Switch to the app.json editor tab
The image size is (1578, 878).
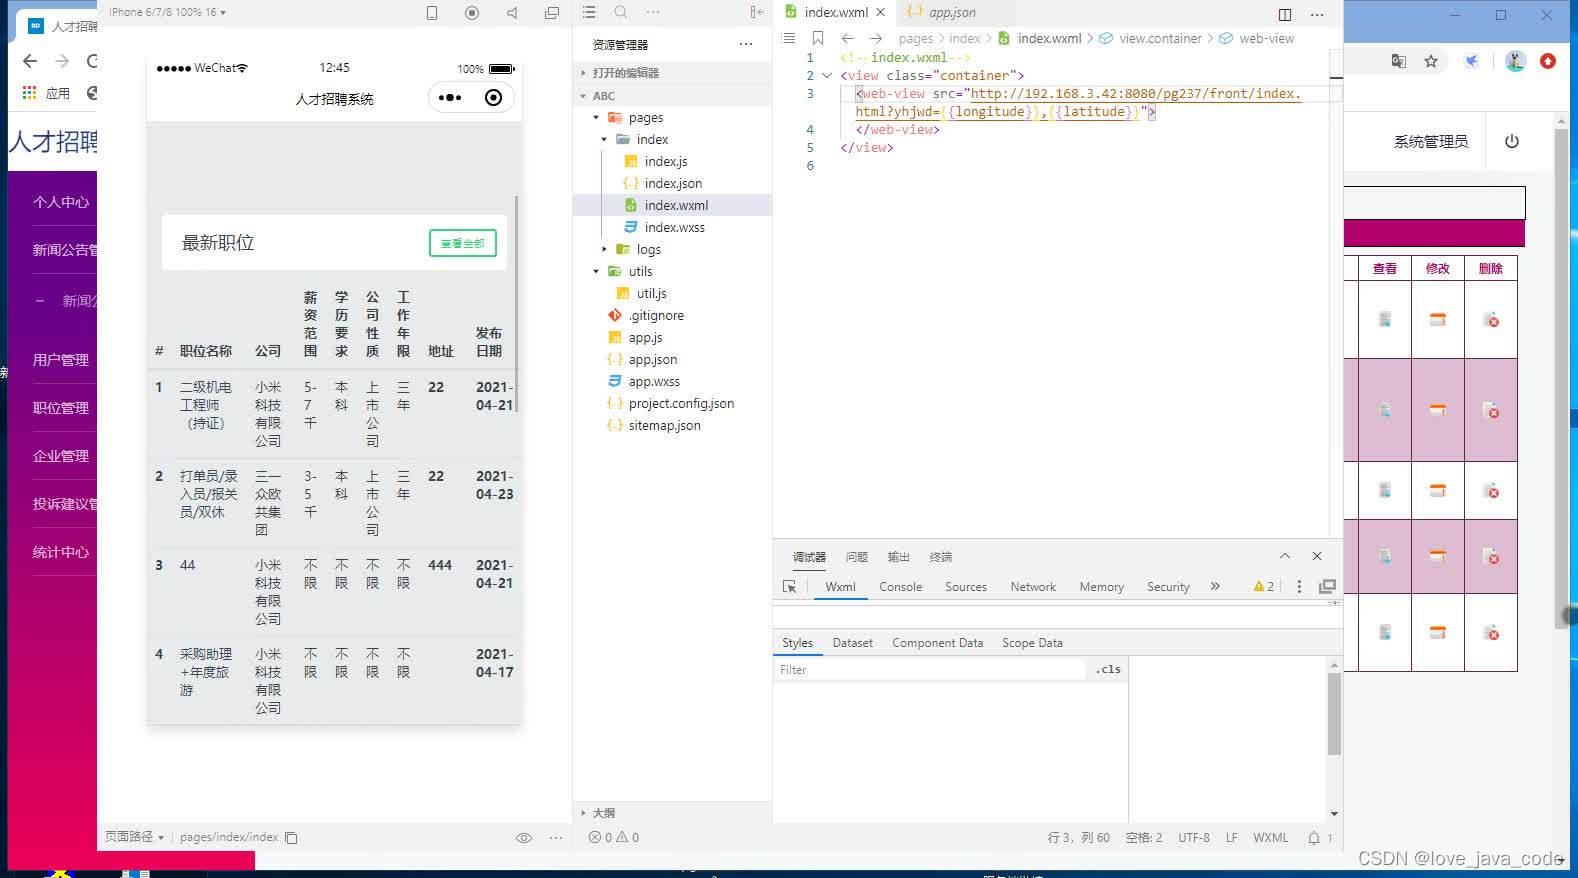point(951,13)
